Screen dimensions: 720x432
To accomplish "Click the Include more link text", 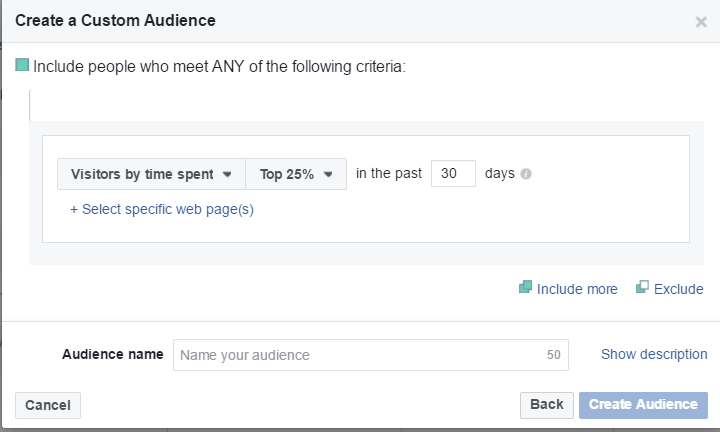I will click(x=577, y=289).
